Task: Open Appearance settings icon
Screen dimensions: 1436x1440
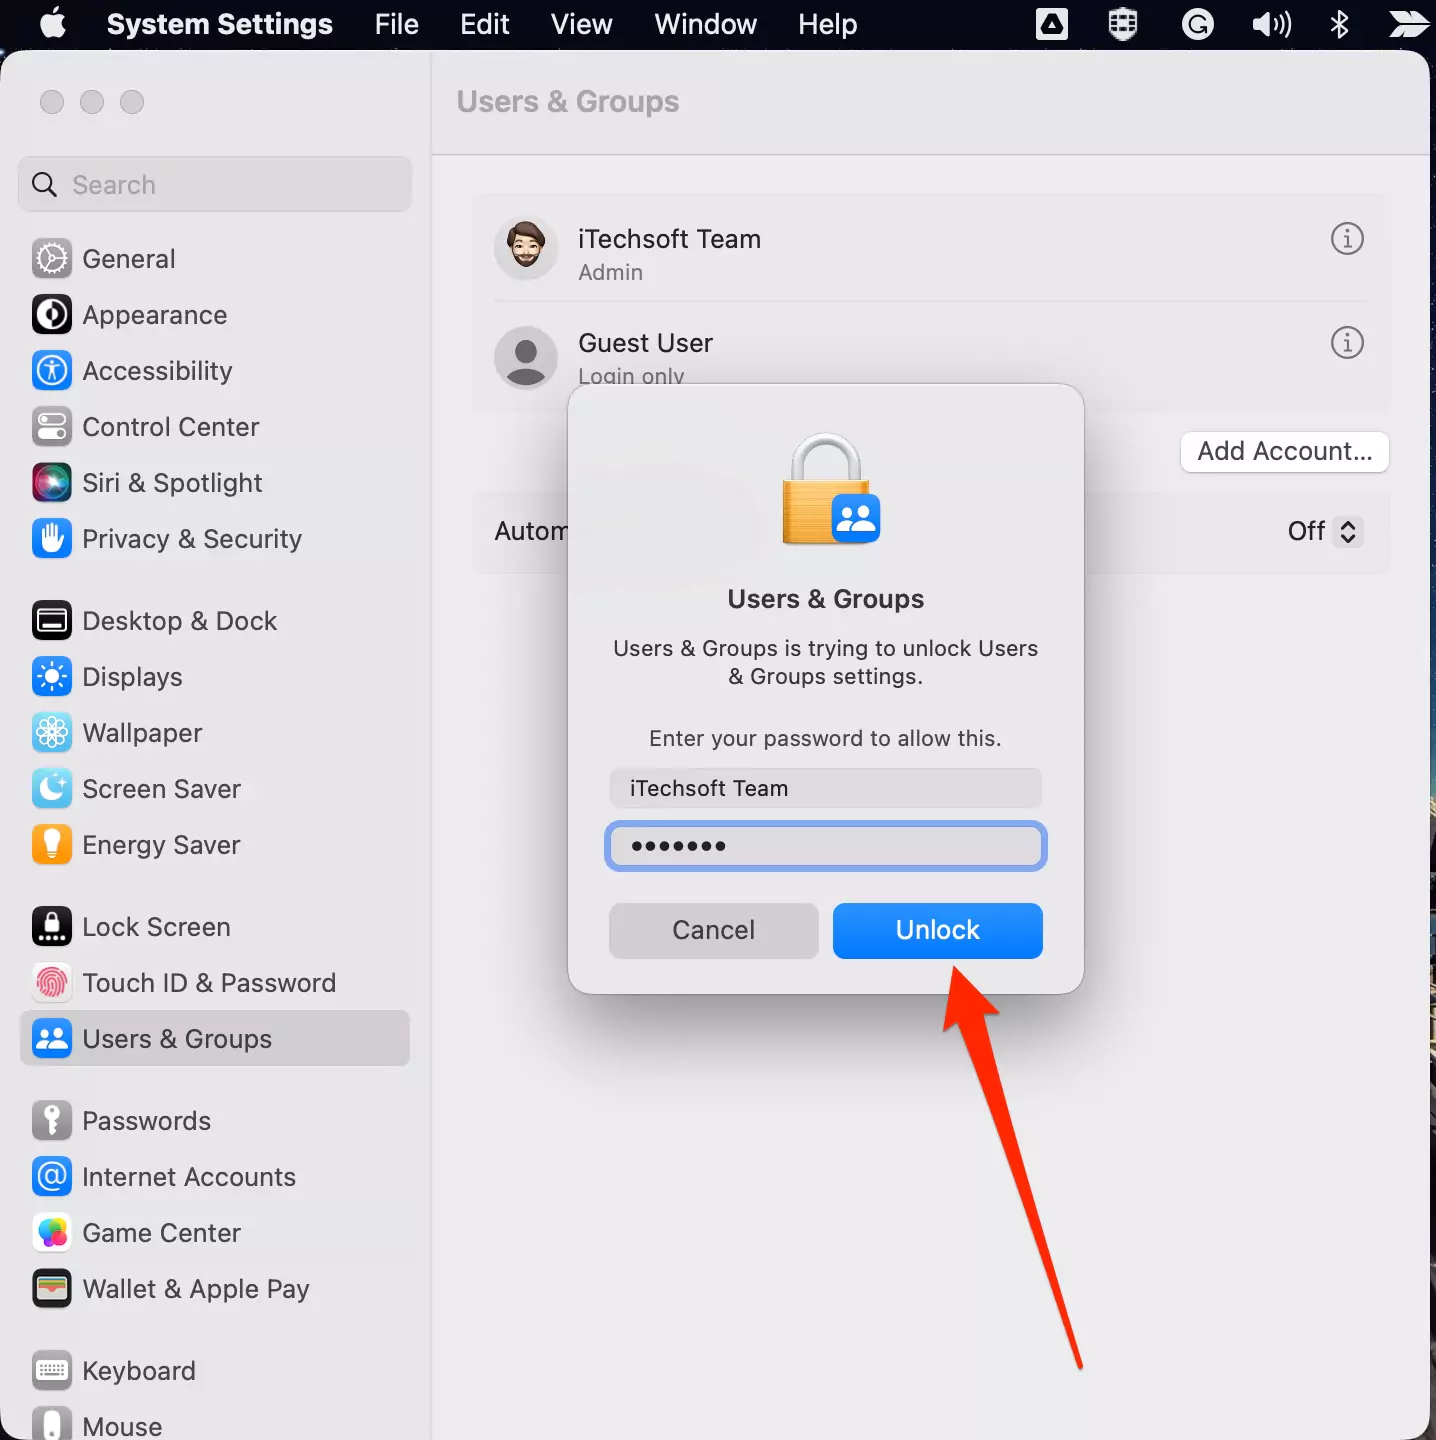Action: coord(52,315)
